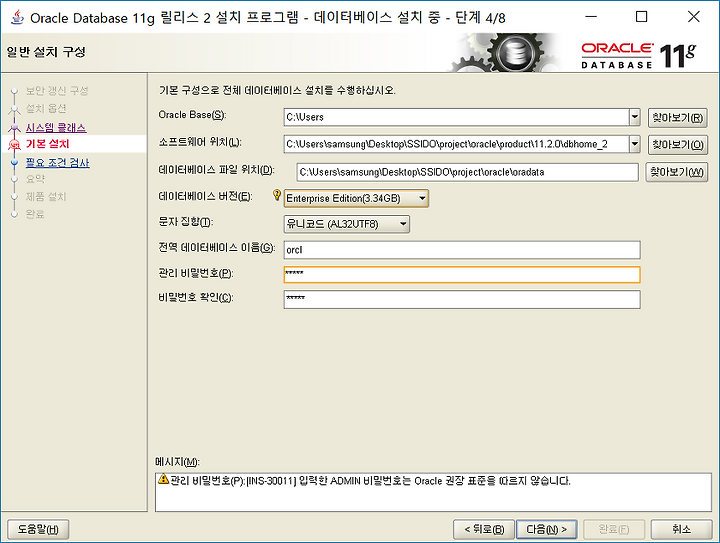Click the red current-step icon beside 기본 설치
Viewport: 720px width, 543px height.
pyautogui.click(x=14, y=145)
